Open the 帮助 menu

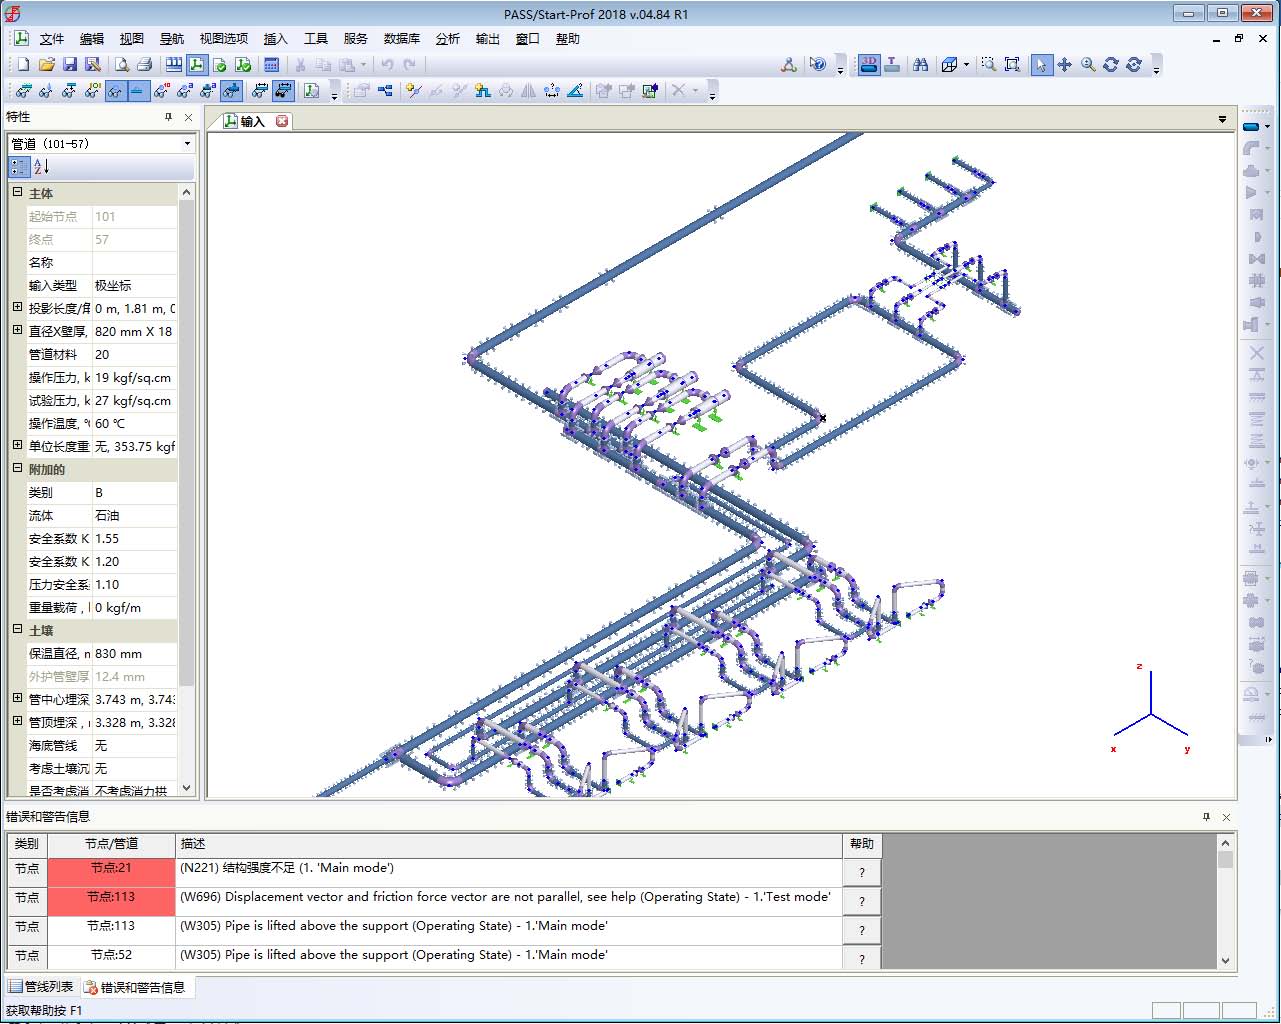click(x=567, y=39)
